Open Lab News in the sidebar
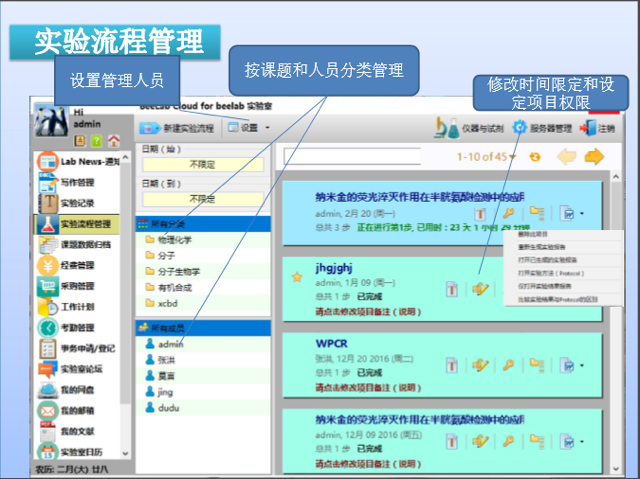 pos(78,162)
